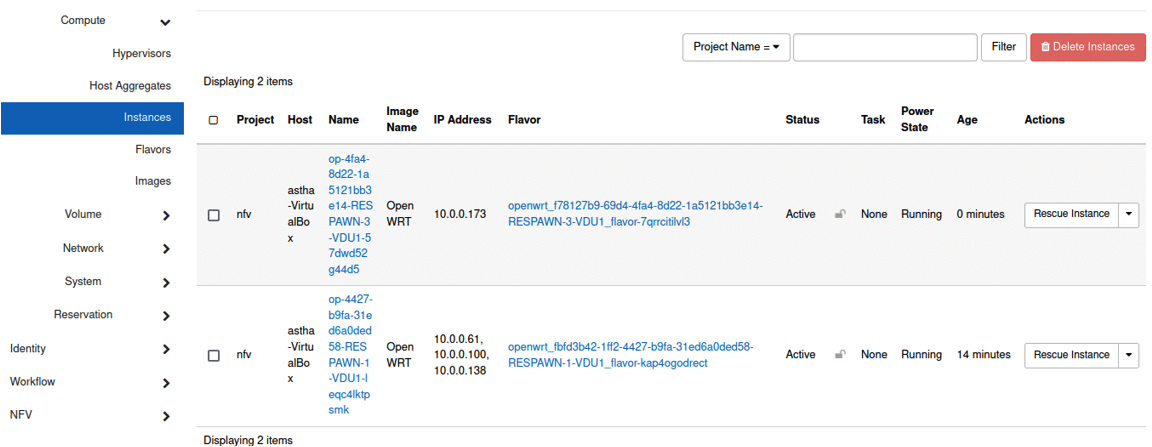Expand the Network sidebar section
Image resolution: width=1152 pixels, height=447 pixels.
pos(166,249)
